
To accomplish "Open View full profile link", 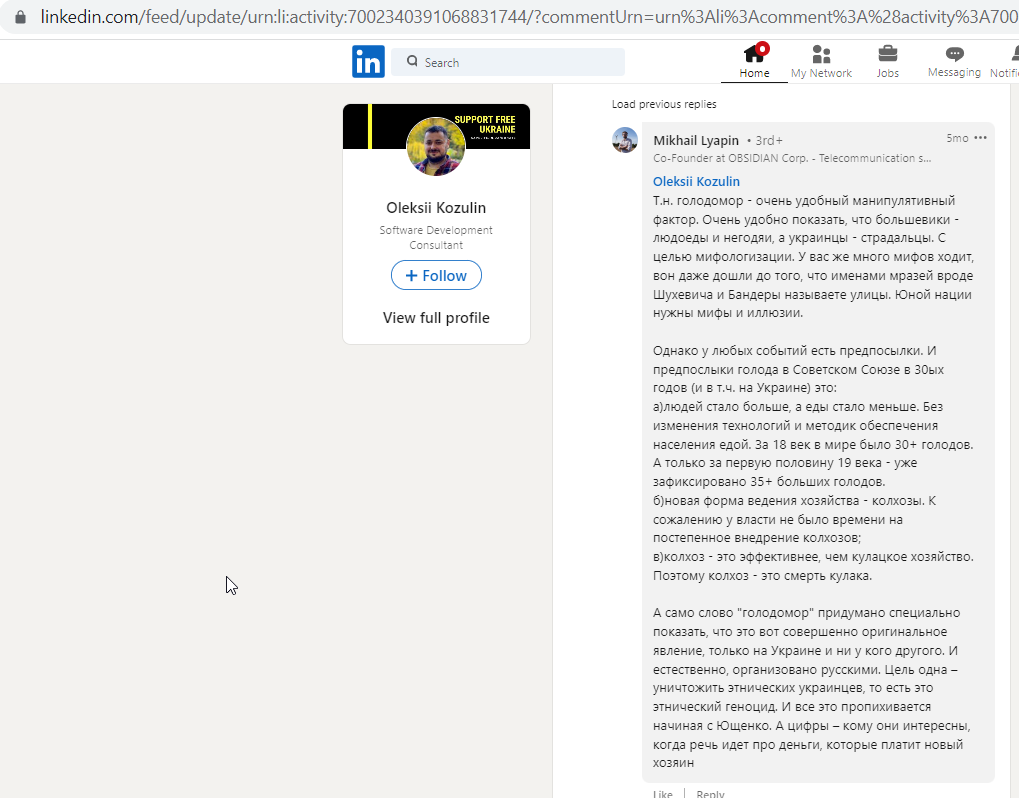I will [436, 318].
